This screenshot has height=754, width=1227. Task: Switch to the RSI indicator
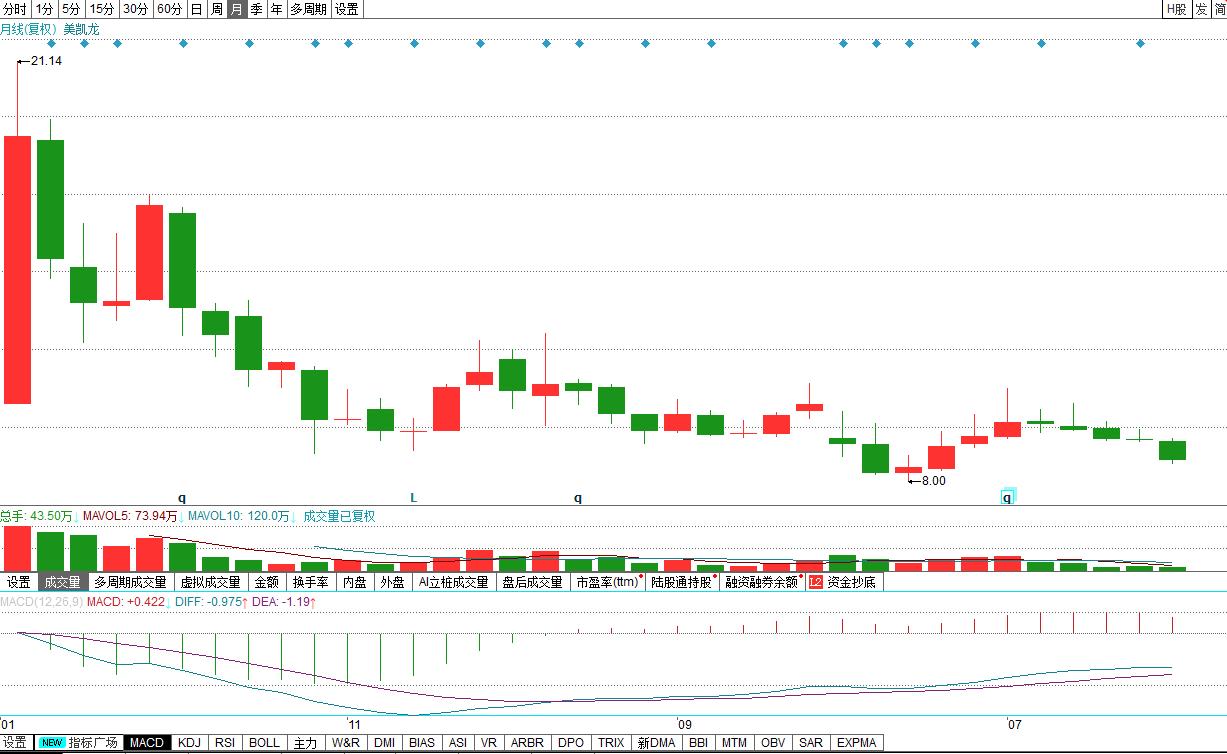[x=225, y=743]
